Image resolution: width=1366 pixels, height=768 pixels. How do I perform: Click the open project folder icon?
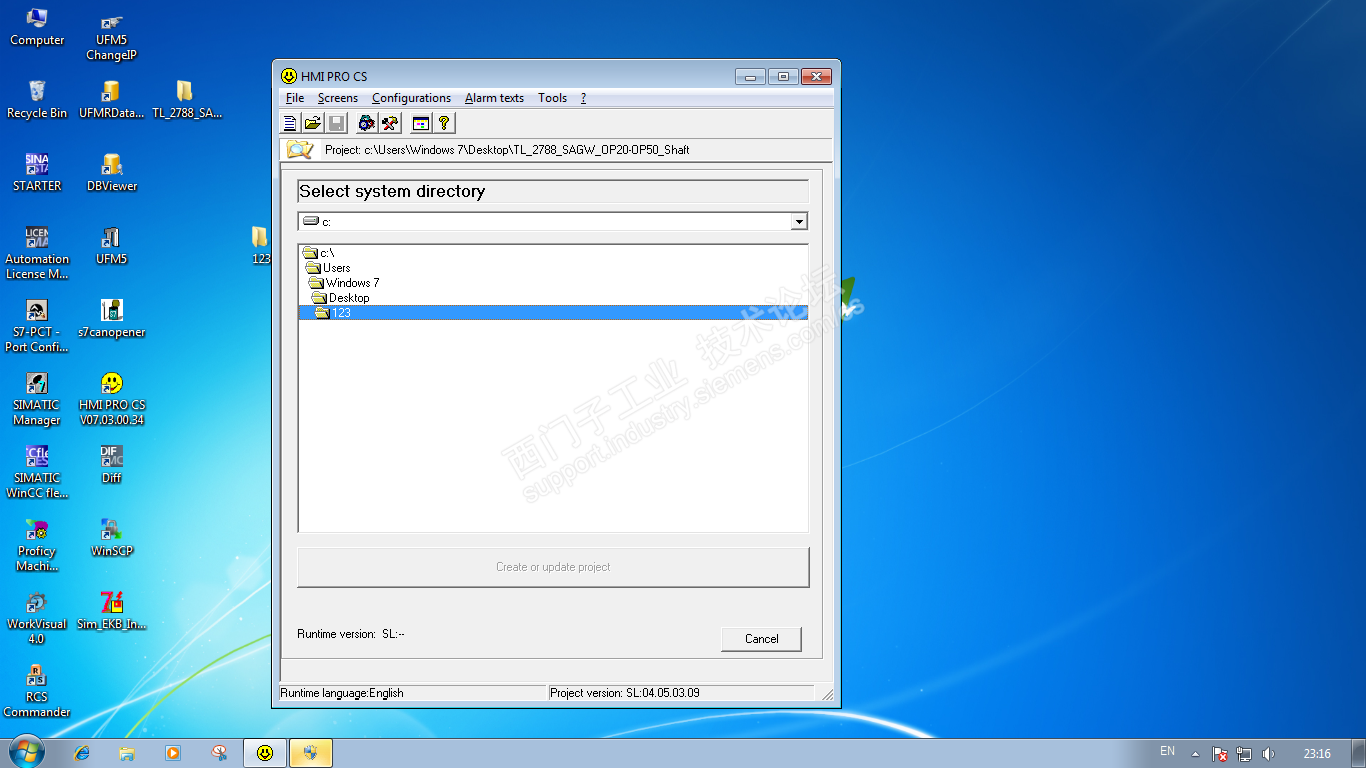click(313, 123)
